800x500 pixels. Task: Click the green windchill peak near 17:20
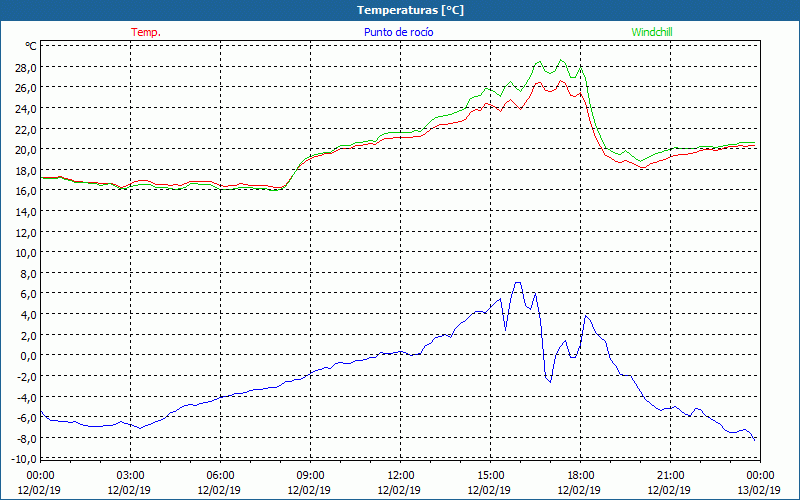coord(561,60)
